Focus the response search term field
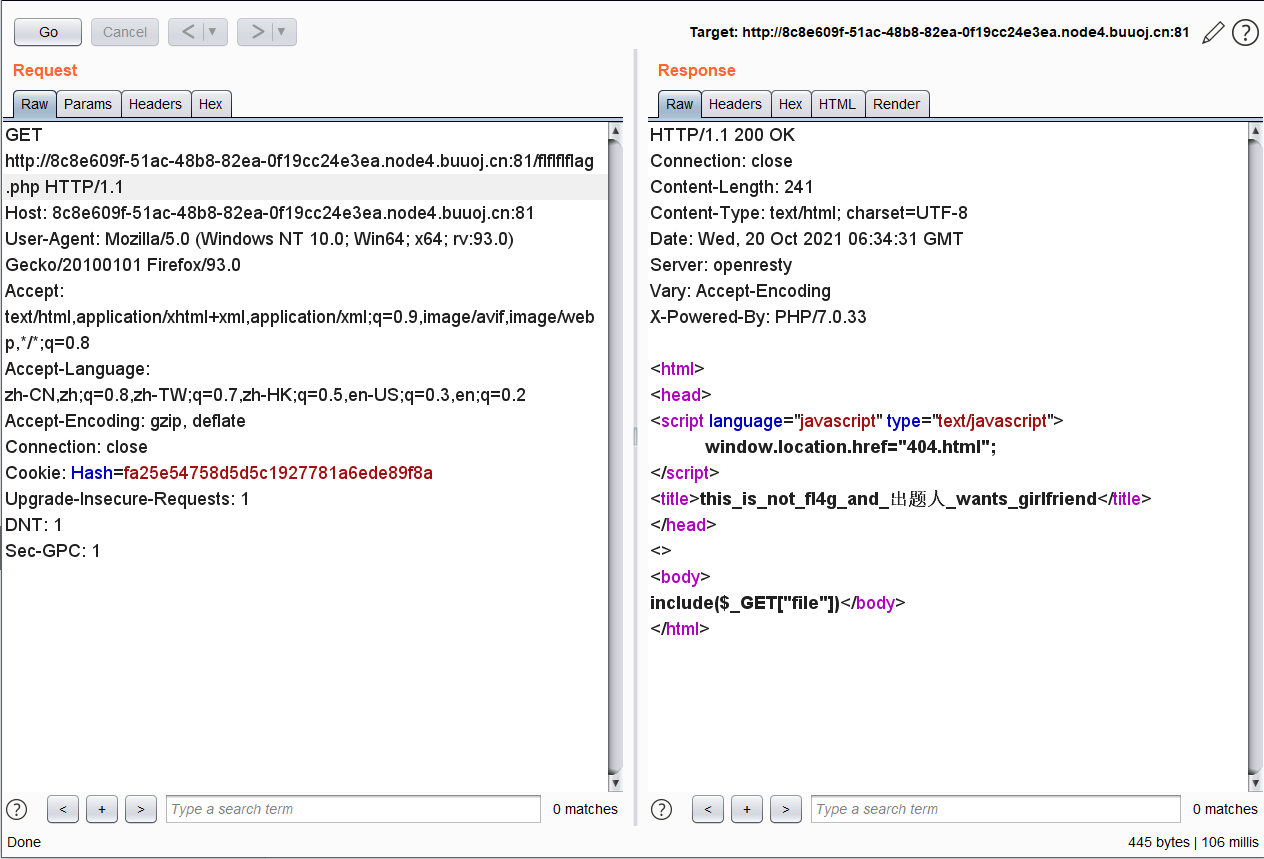Viewport: 1264px width, 859px height. click(x=997, y=809)
